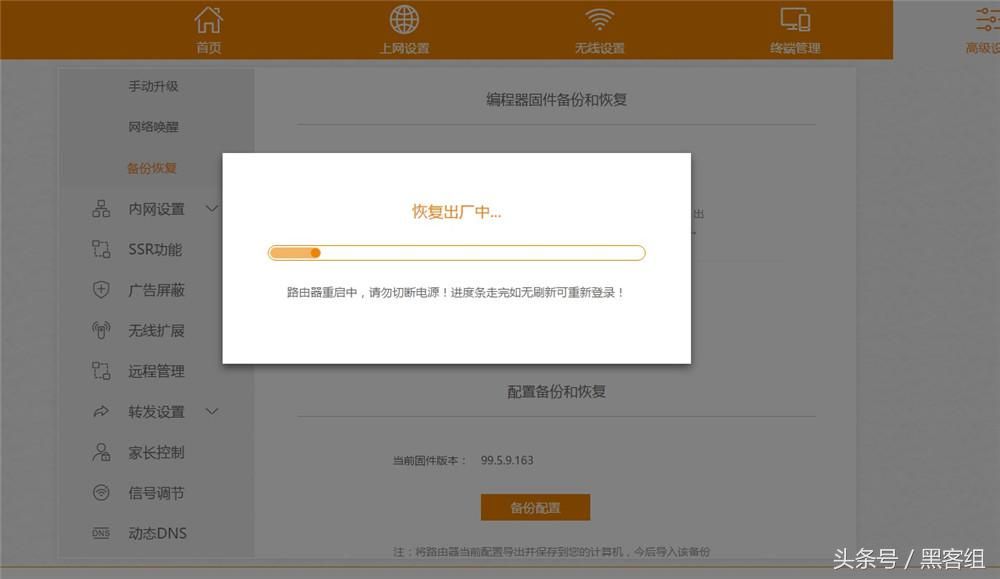Click the 动态DNS icon
The height and width of the screenshot is (579, 1000).
pyautogui.click(x=101, y=533)
